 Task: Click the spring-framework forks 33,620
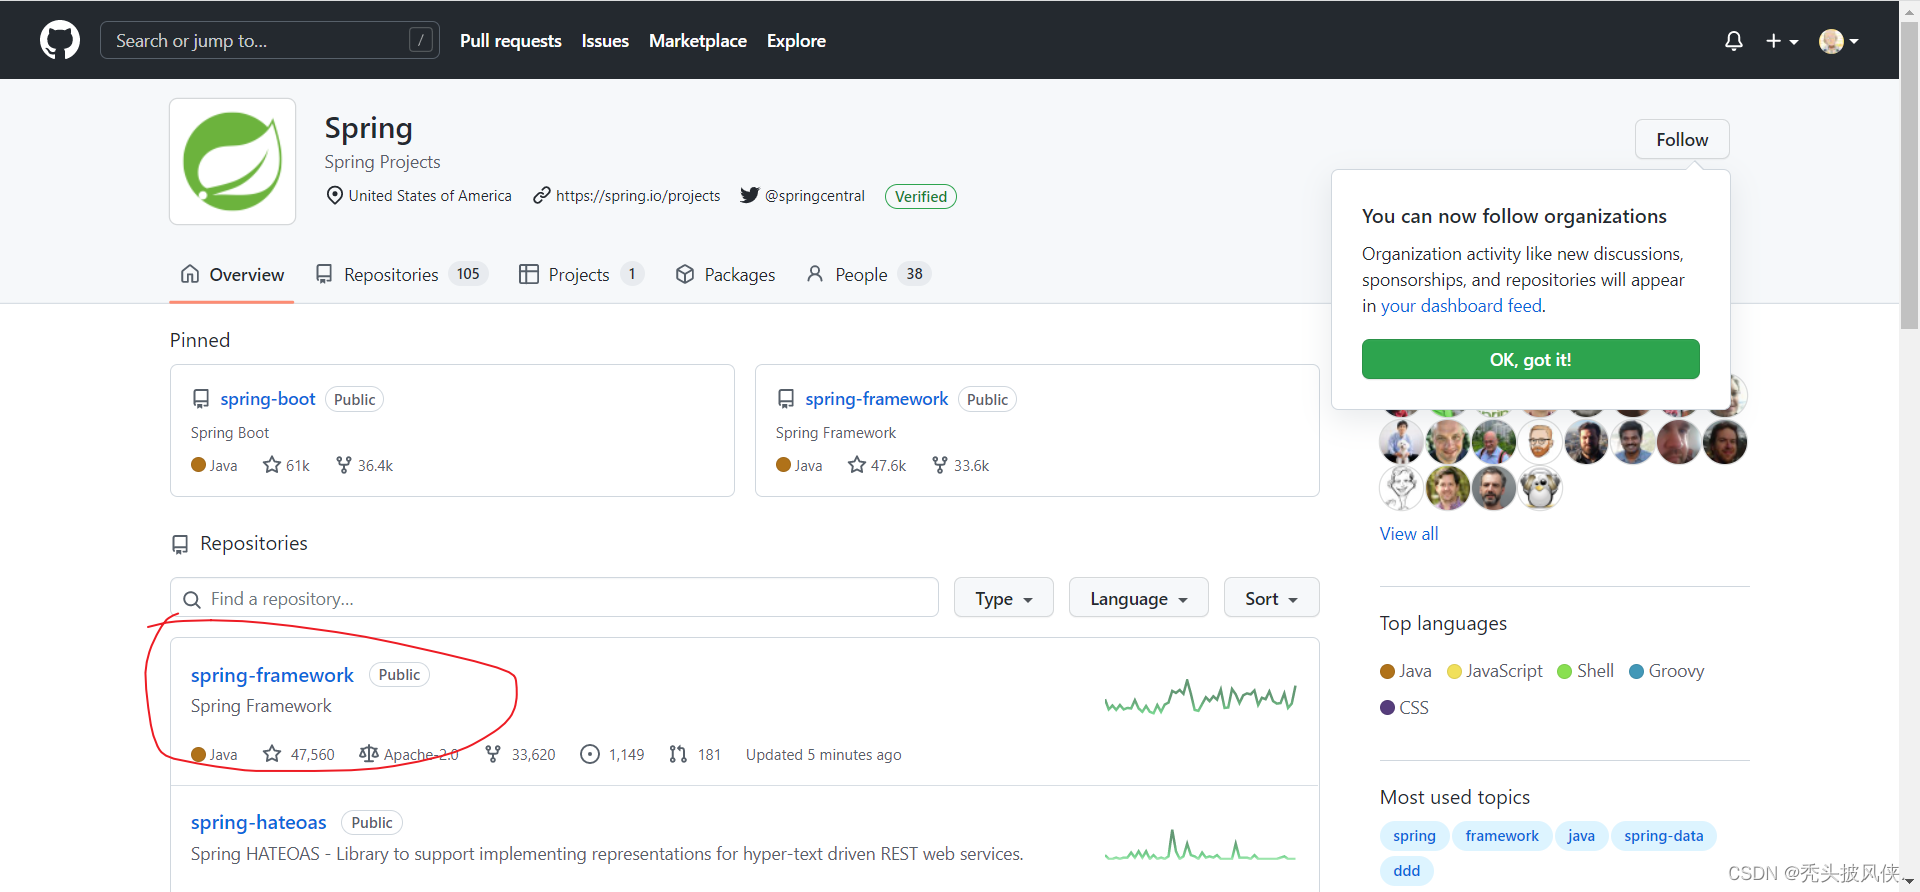pos(520,754)
